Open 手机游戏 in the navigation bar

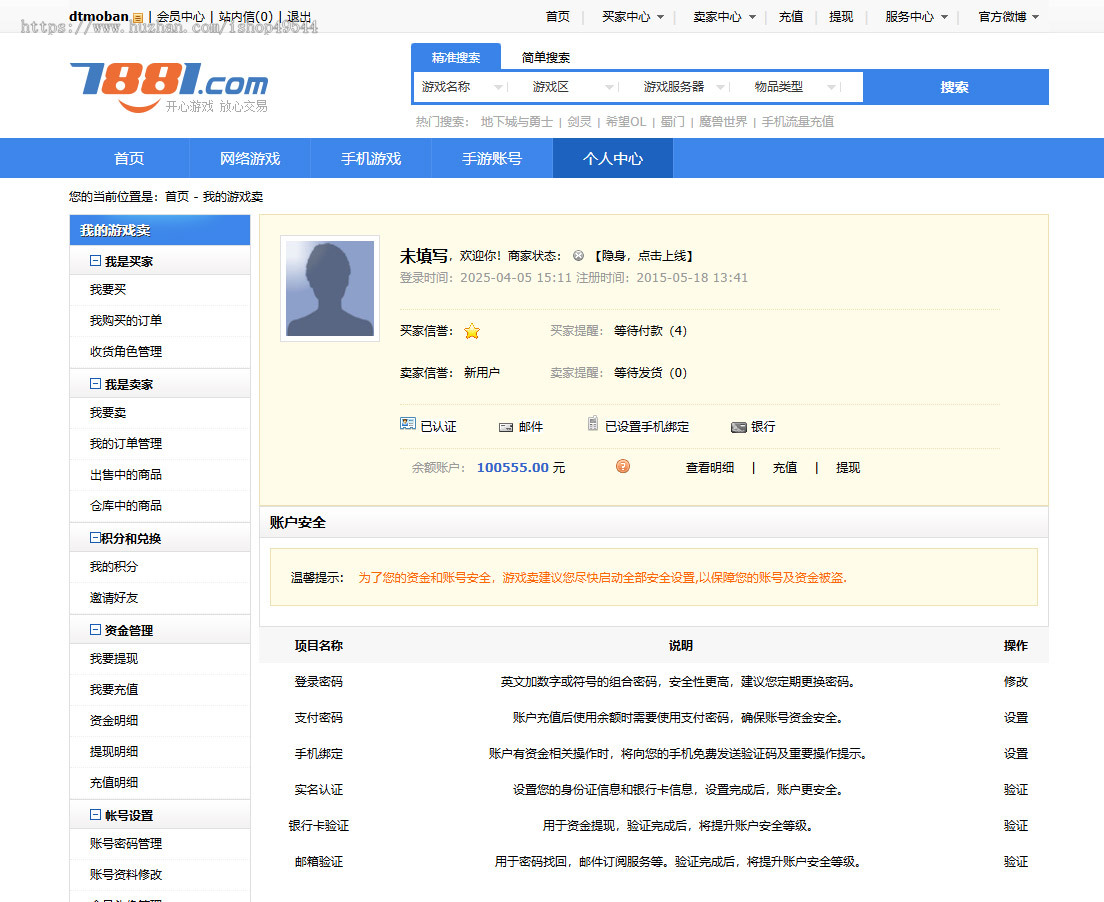click(371, 158)
